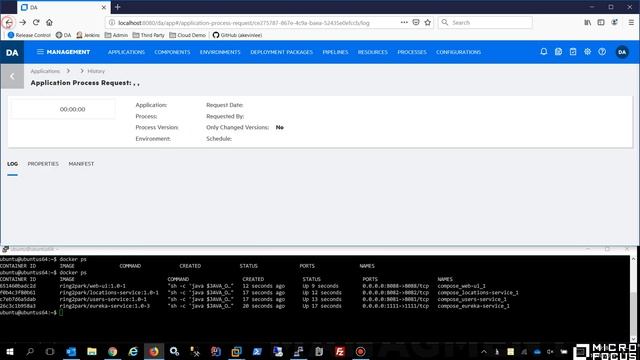Open the DEPLOYMENT PACKAGES menu
Image resolution: width=640 pixels, height=360 pixels.
282,52
